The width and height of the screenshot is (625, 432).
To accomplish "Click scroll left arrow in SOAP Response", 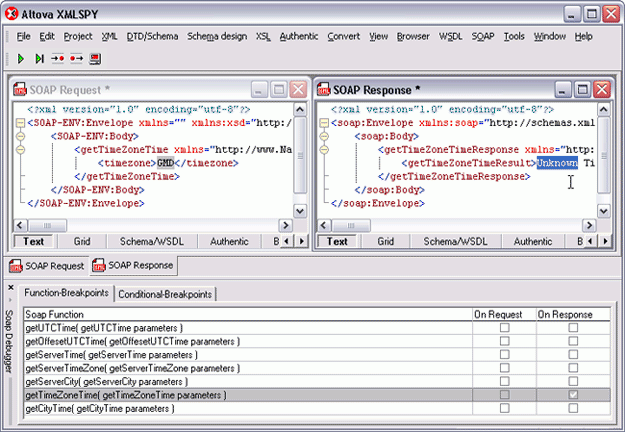I will click(324, 226).
